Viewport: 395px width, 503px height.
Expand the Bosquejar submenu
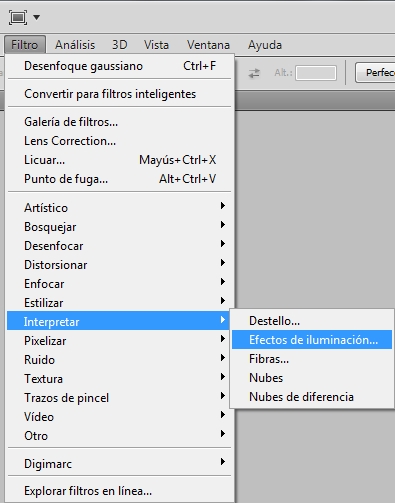pos(119,227)
